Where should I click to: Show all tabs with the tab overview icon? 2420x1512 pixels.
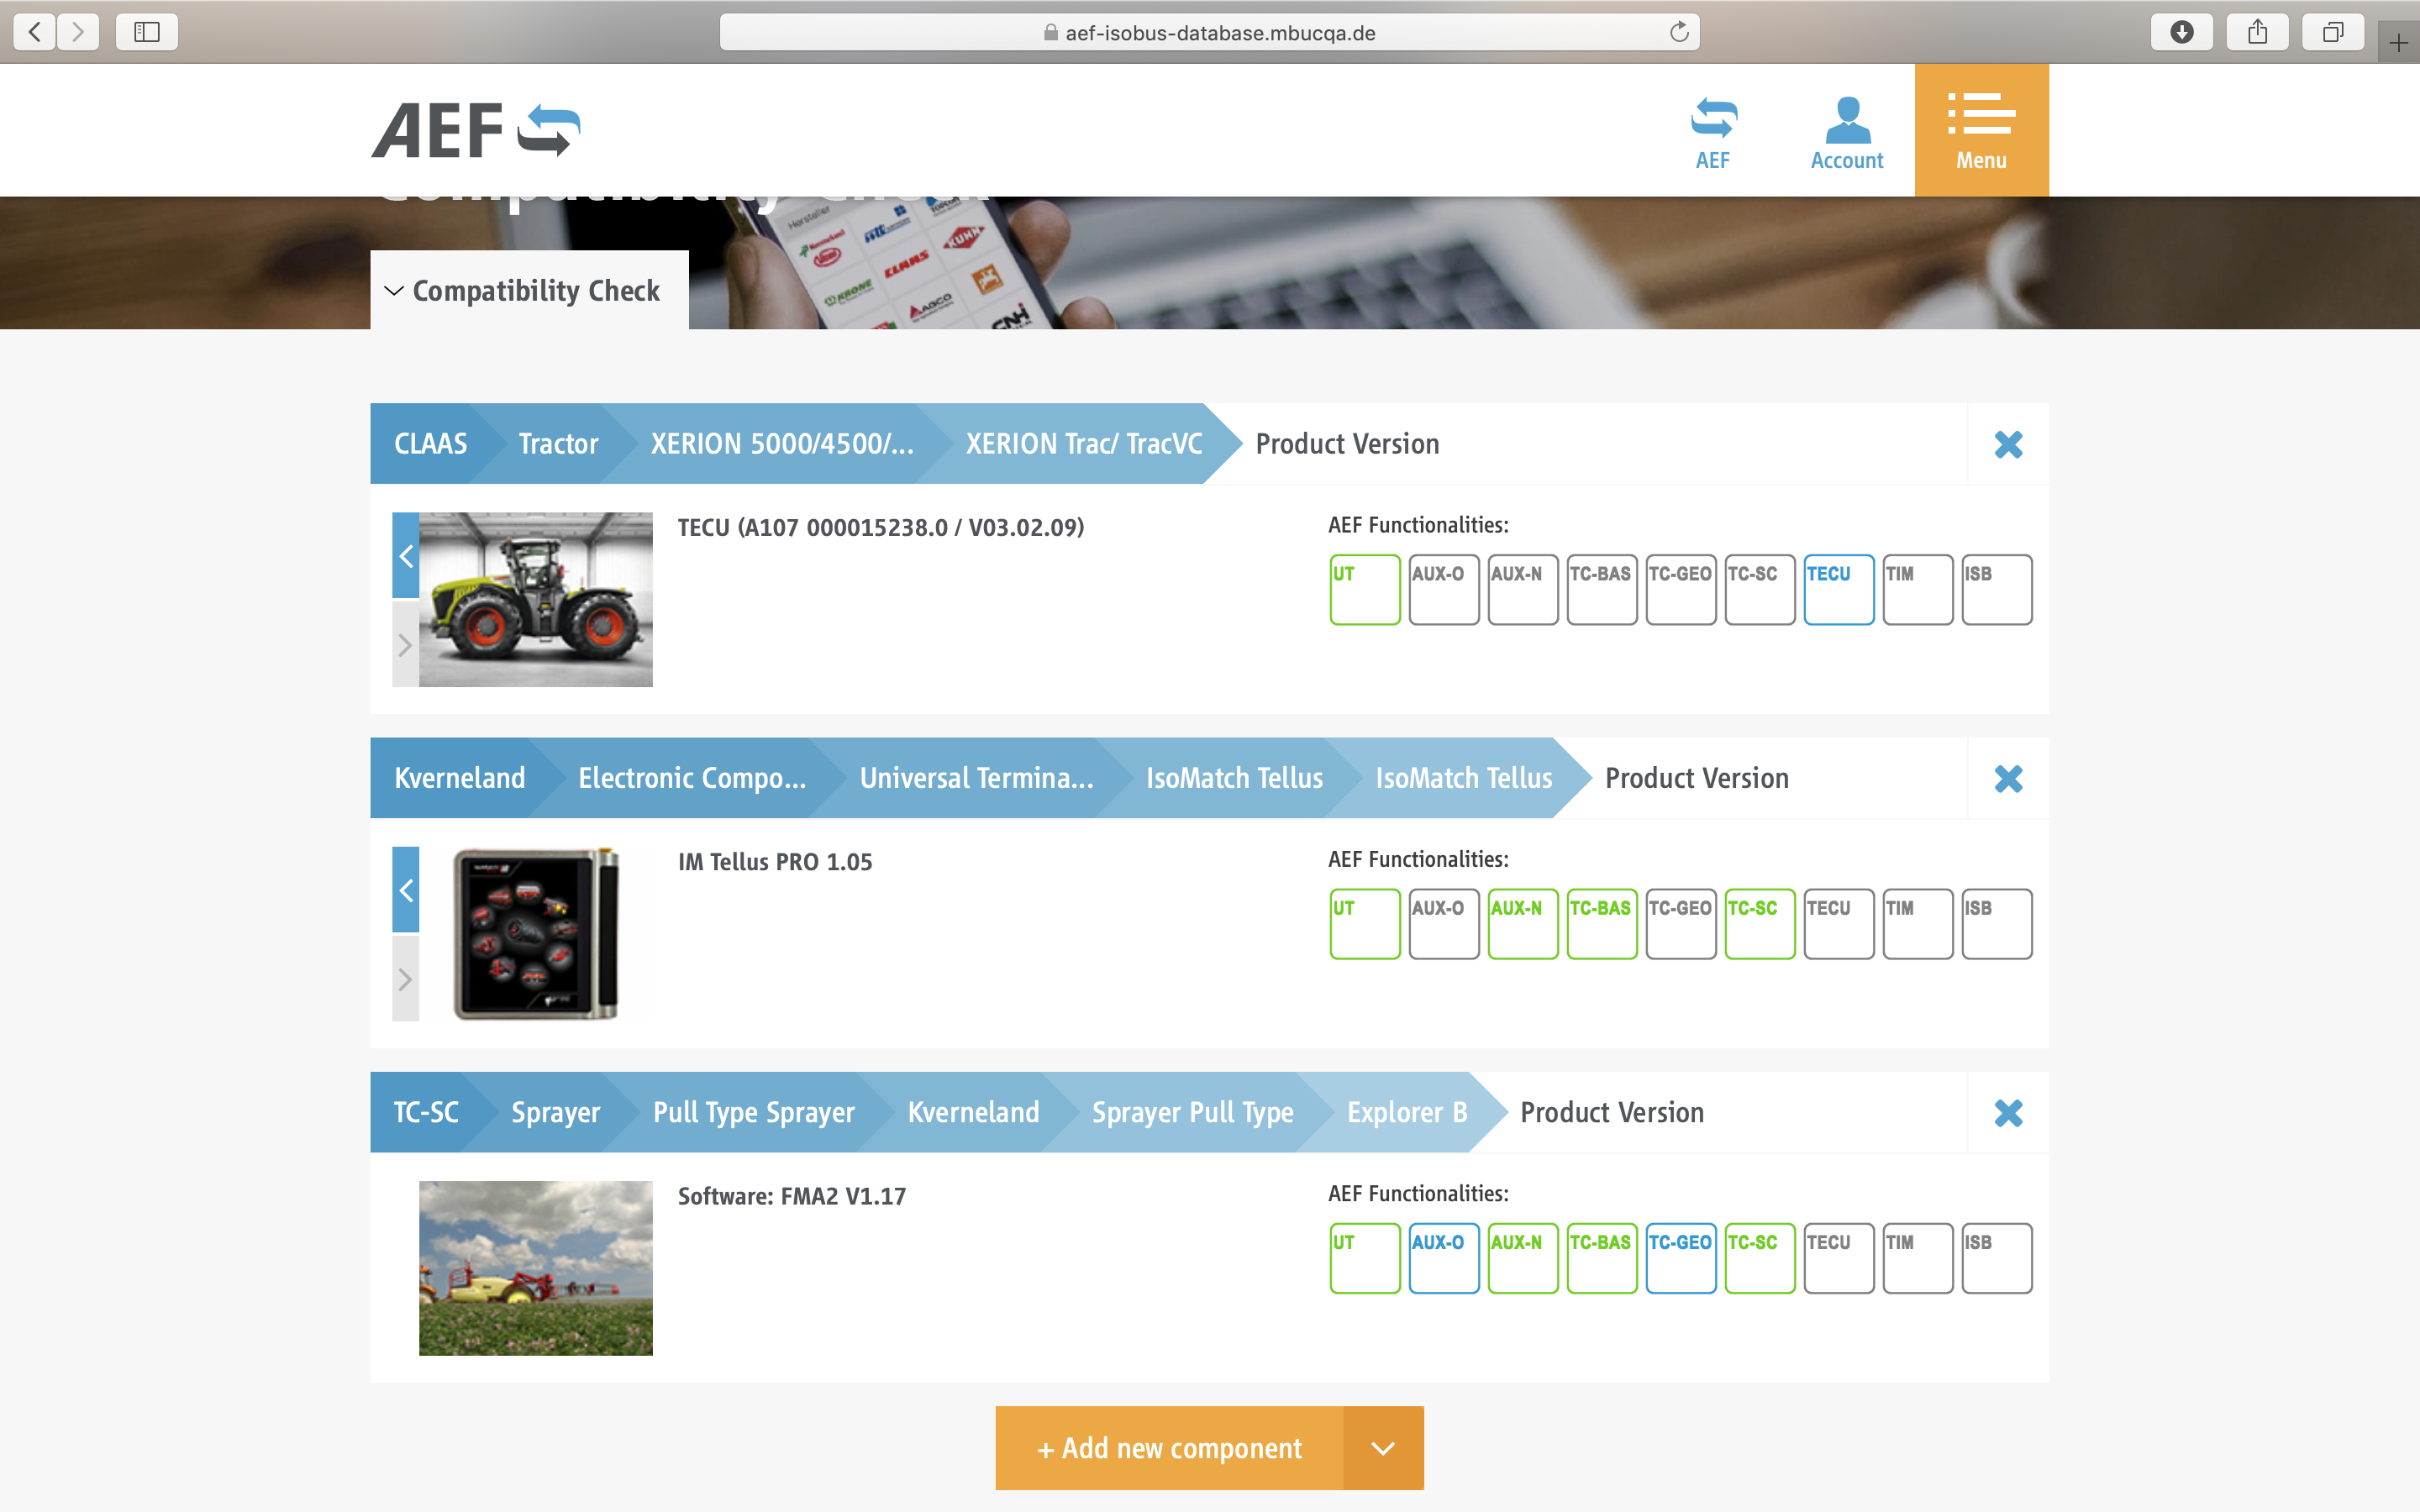tap(2333, 32)
